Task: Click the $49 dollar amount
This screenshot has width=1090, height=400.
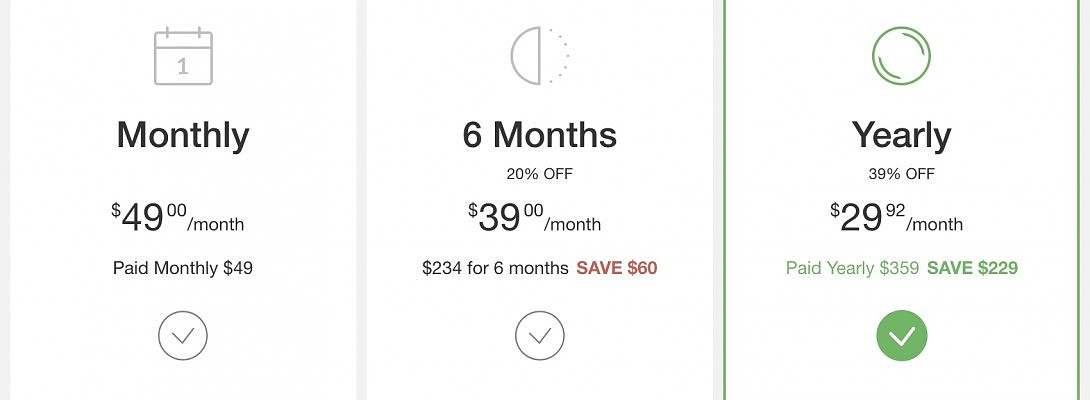Action: [x=142, y=217]
